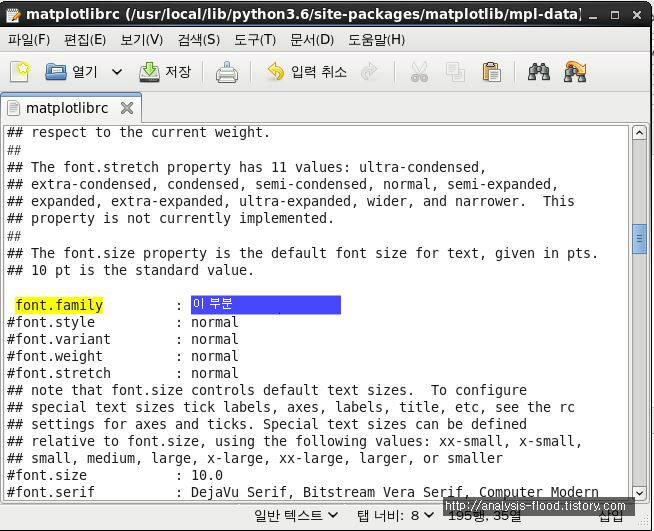Click the #font.style line
Viewport: 654px width, 531px height.
(x=123, y=322)
